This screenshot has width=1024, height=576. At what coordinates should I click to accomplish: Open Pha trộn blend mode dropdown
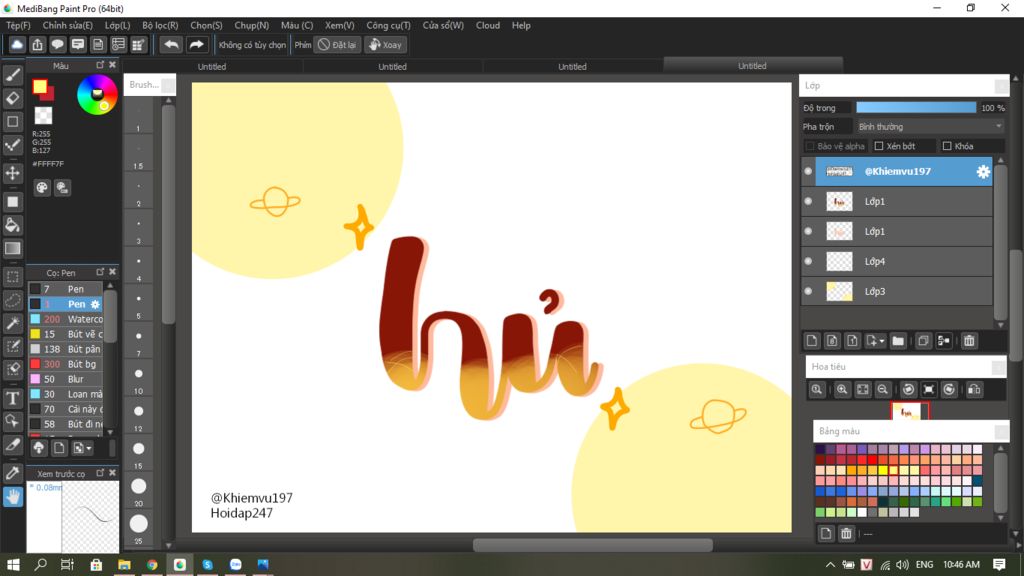pos(930,127)
